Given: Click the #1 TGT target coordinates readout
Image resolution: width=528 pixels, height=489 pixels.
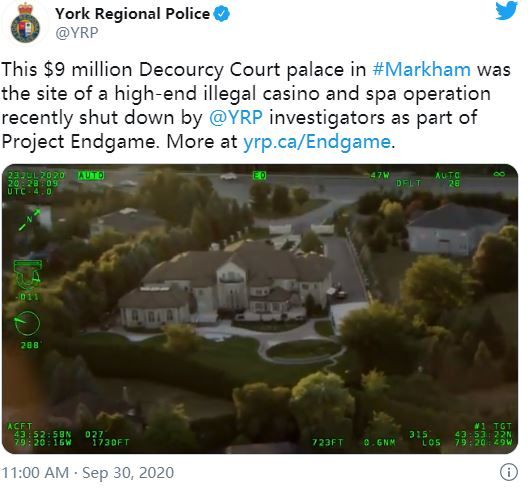Looking at the screenshot, I should [484, 434].
